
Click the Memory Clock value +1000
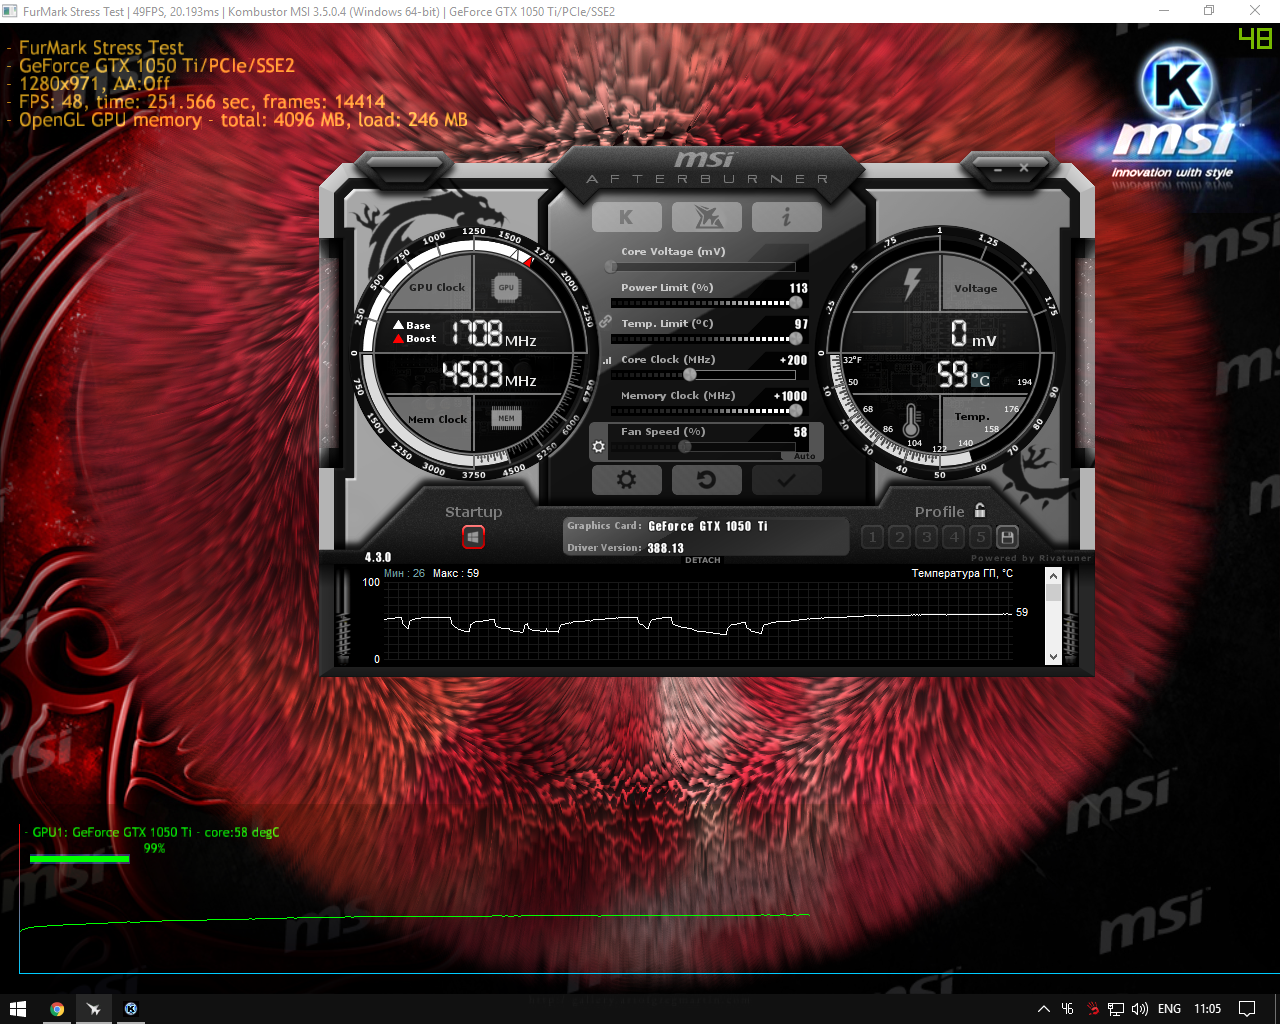click(x=790, y=396)
